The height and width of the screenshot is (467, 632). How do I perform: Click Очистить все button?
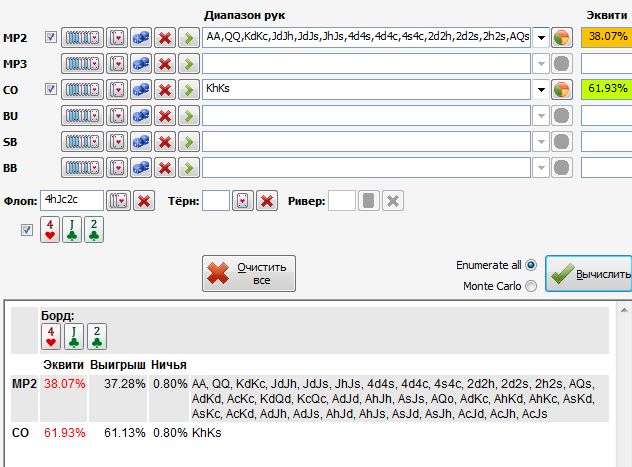click(x=249, y=274)
